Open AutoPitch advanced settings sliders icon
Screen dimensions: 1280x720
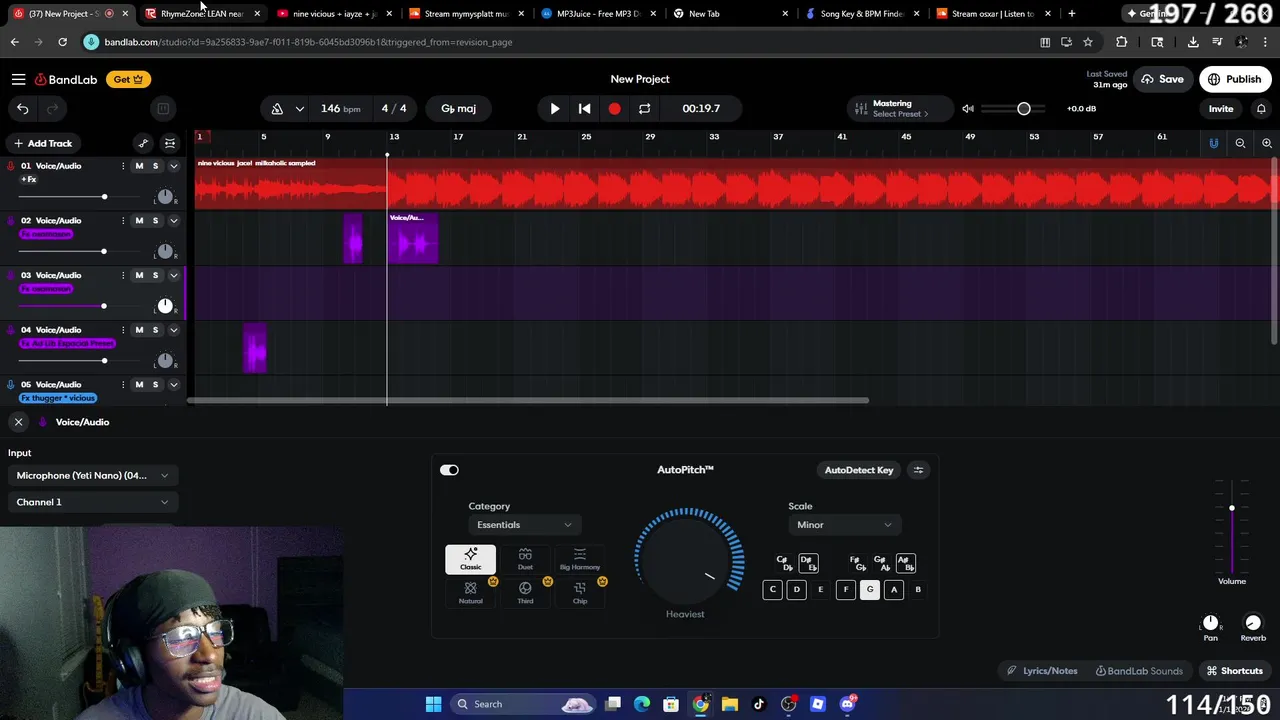coord(918,470)
